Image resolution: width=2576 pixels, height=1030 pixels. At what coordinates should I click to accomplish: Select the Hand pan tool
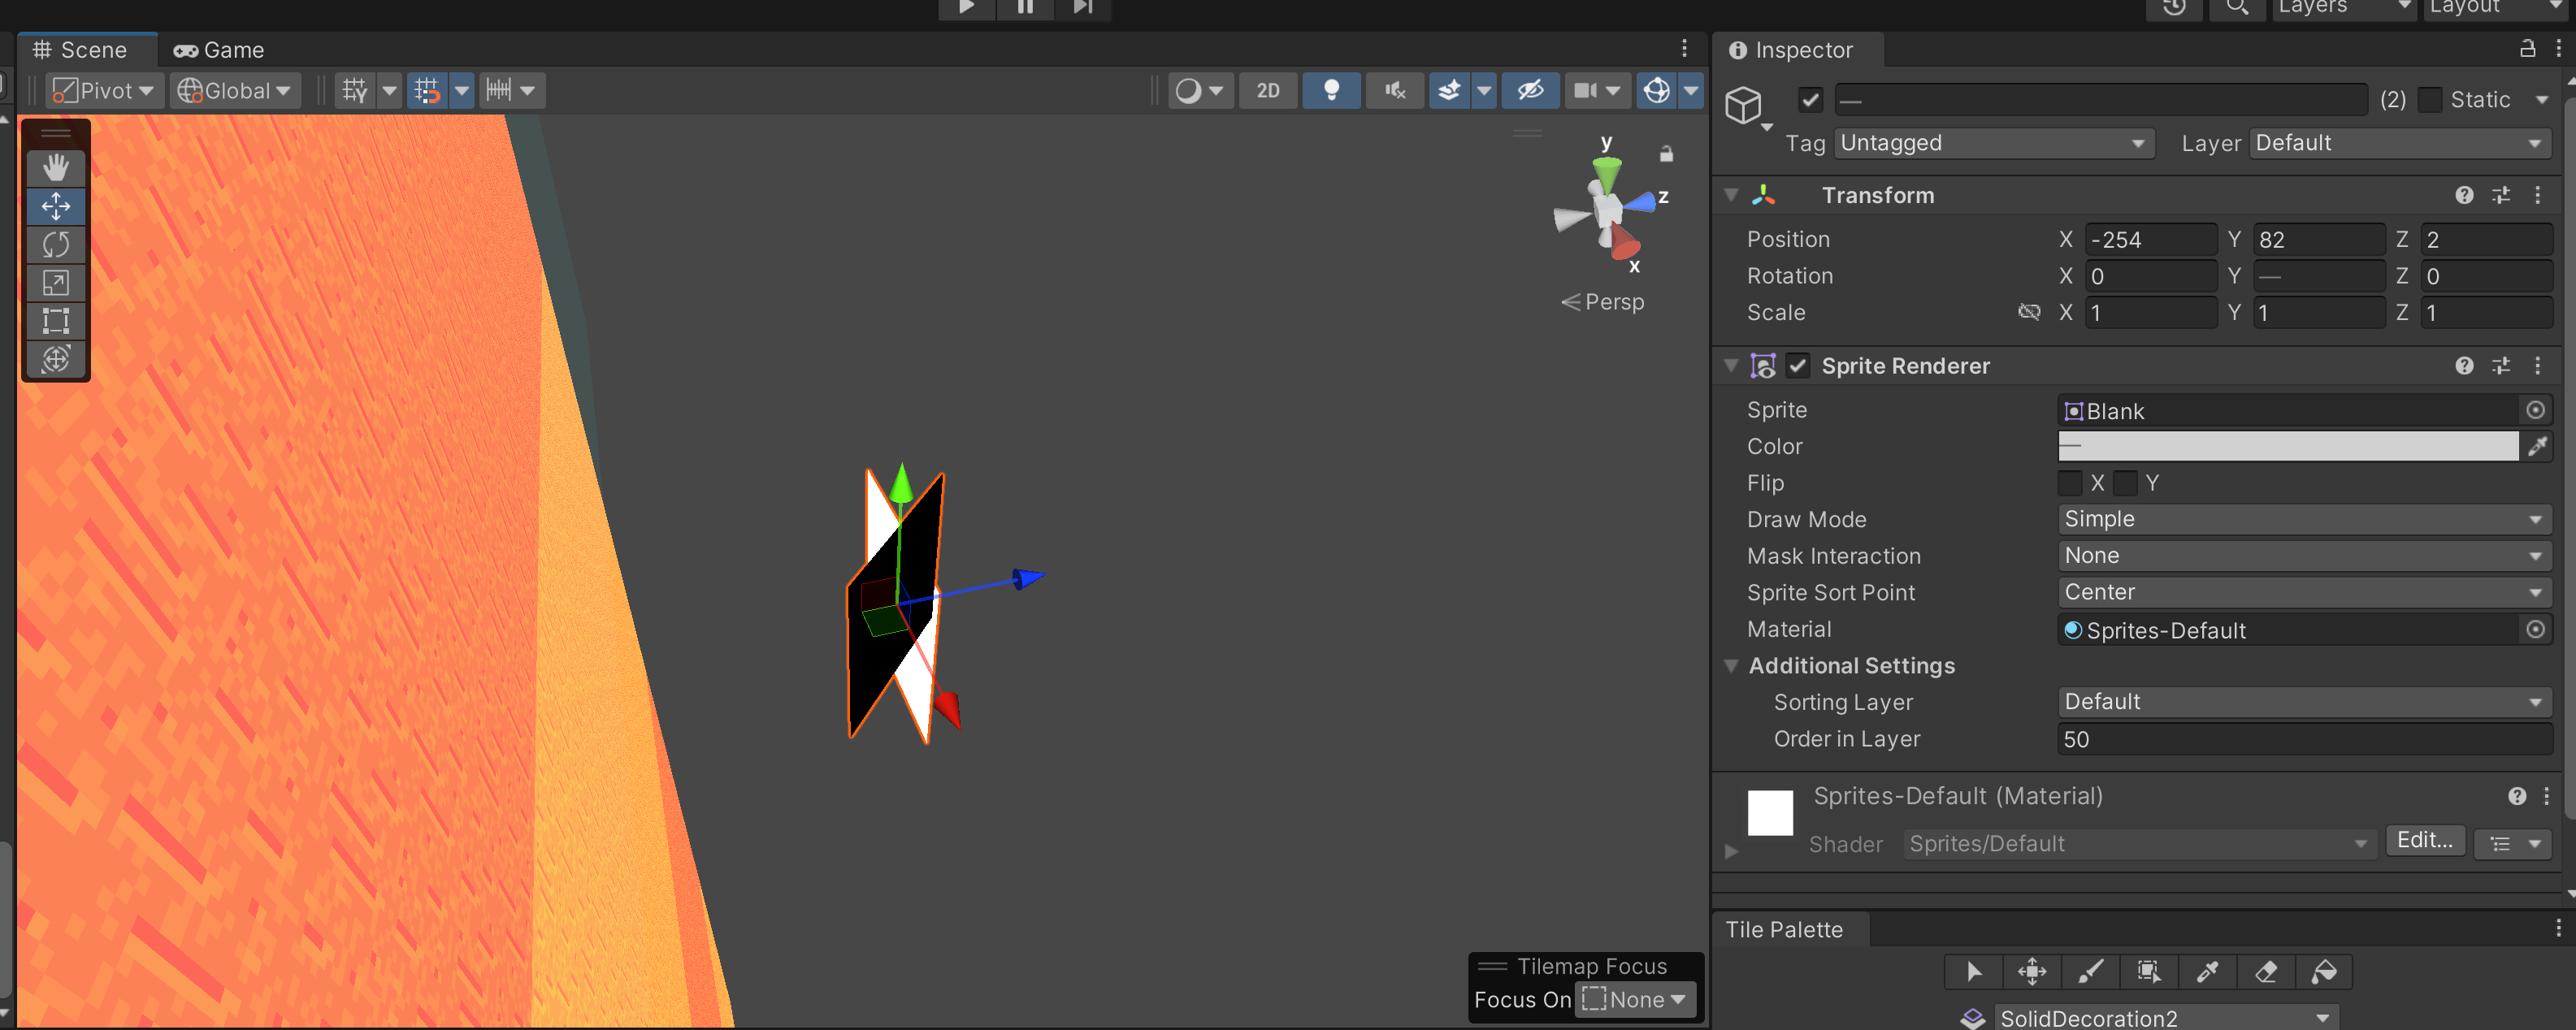pyautogui.click(x=56, y=168)
